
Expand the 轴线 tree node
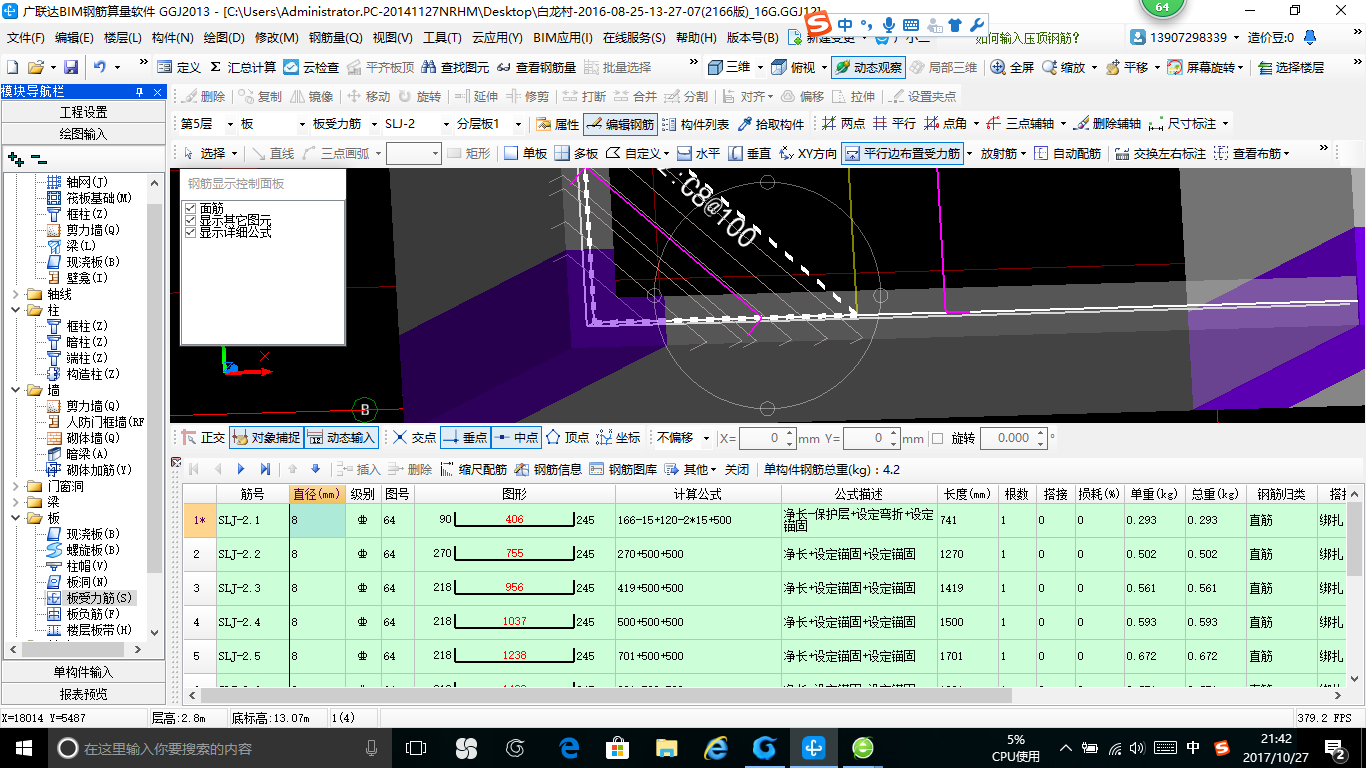(x=15, y=294)
